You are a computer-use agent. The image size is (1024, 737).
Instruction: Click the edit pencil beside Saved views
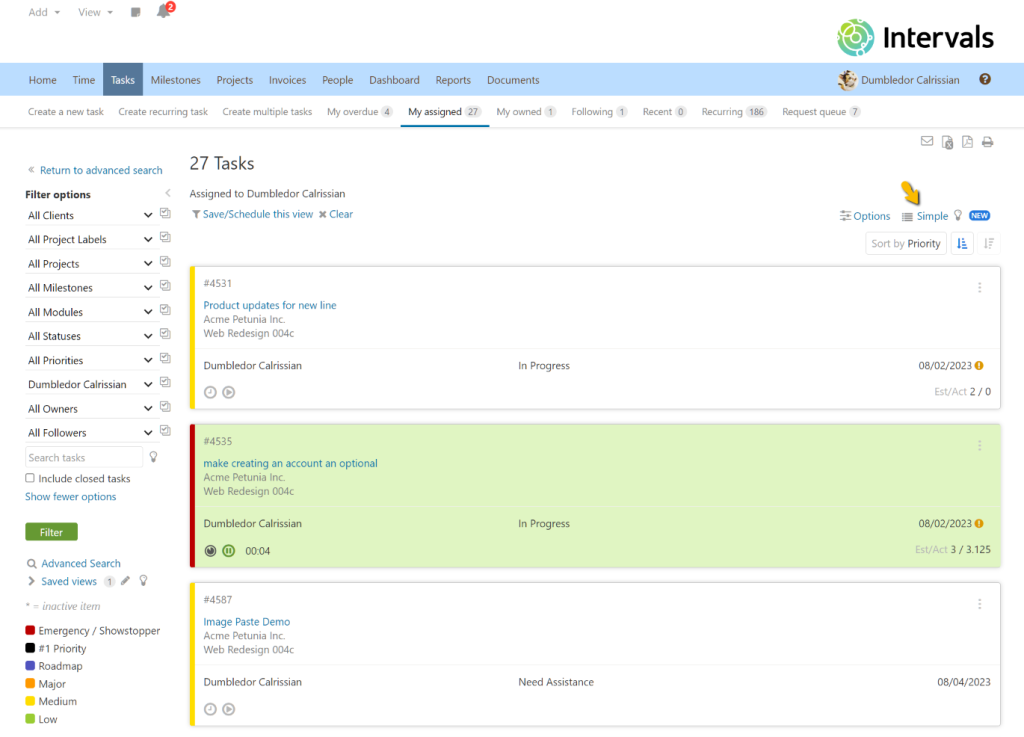125,581
